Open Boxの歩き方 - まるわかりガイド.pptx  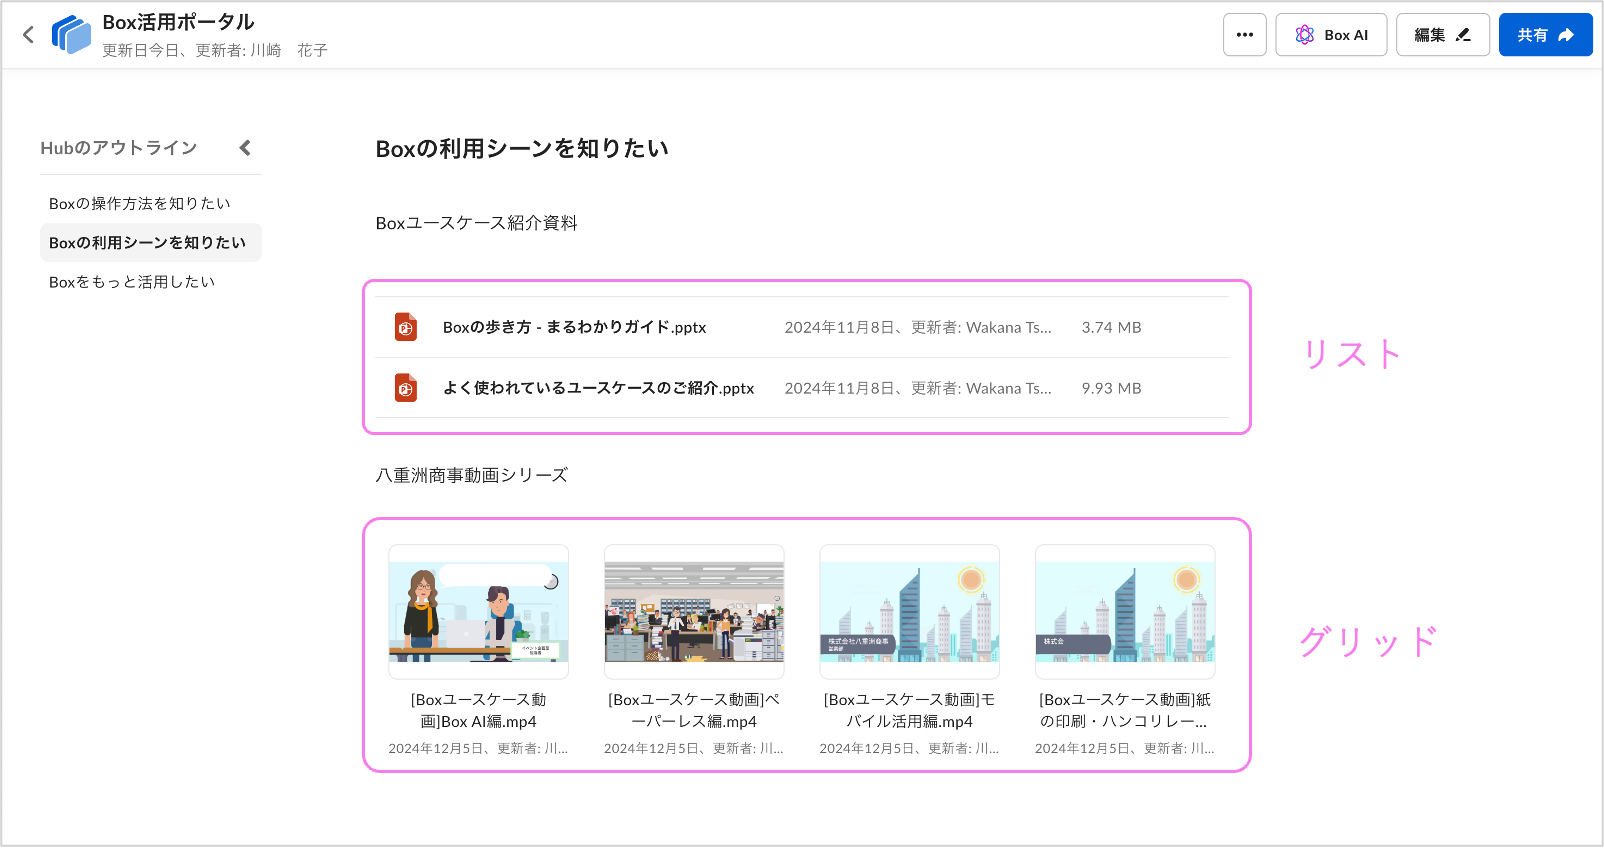[x=575, y=327]
